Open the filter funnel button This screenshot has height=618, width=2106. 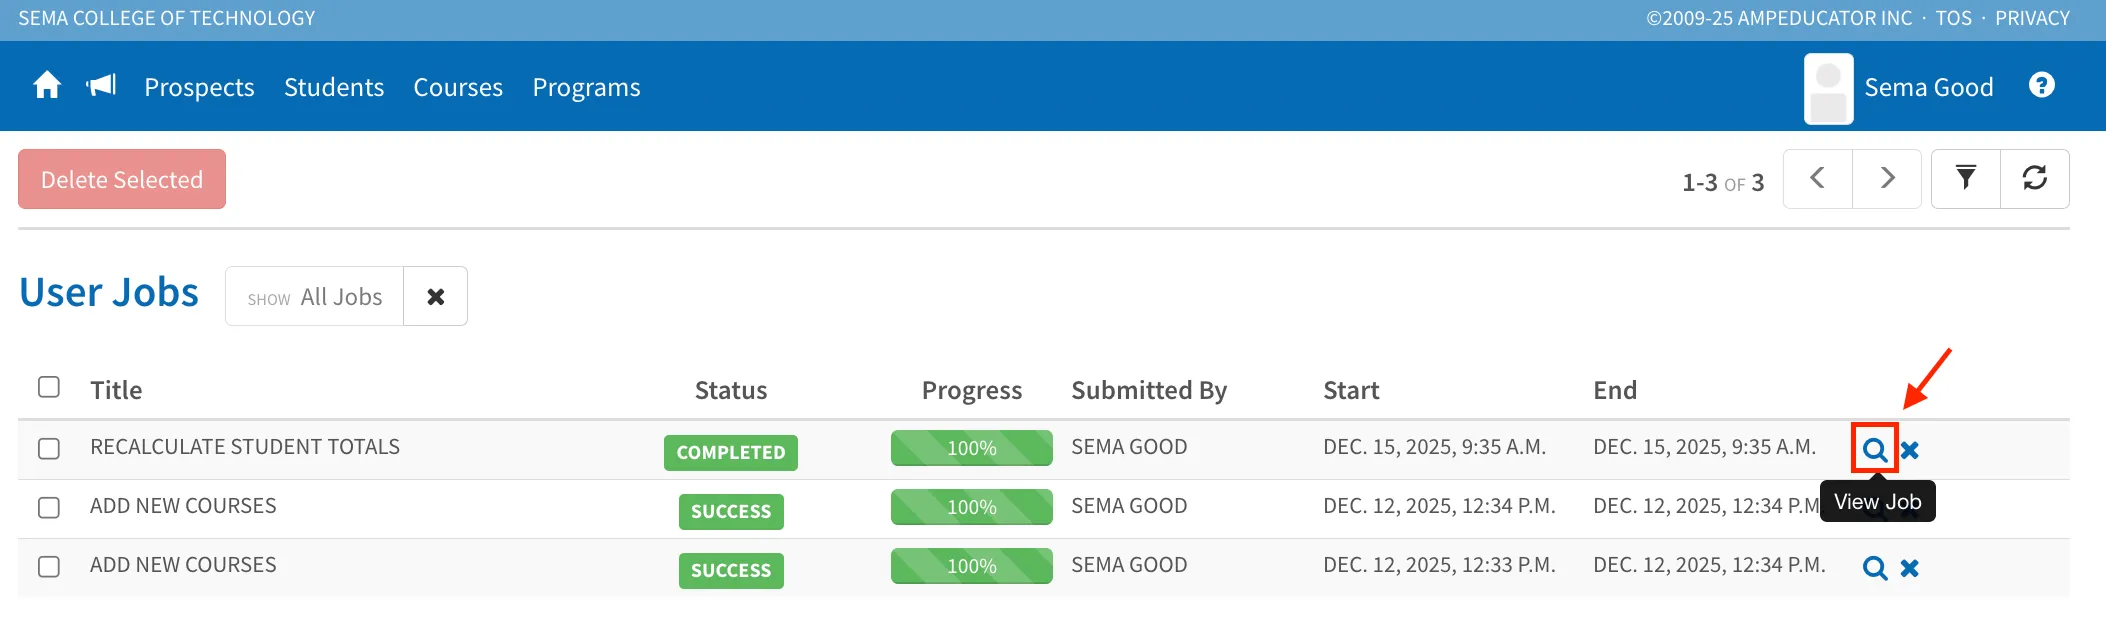point(1966,179)
